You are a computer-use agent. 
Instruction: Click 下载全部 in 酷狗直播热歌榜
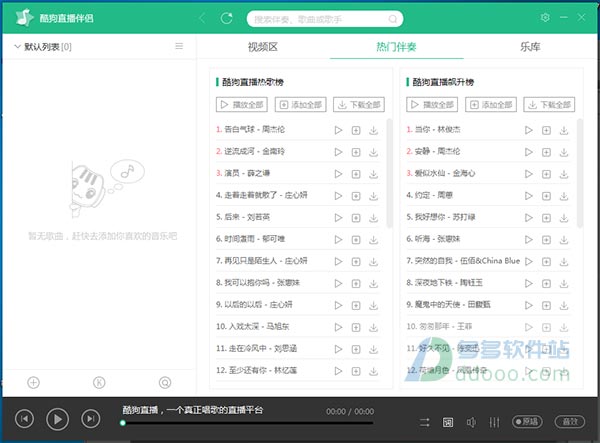point(359,104)
